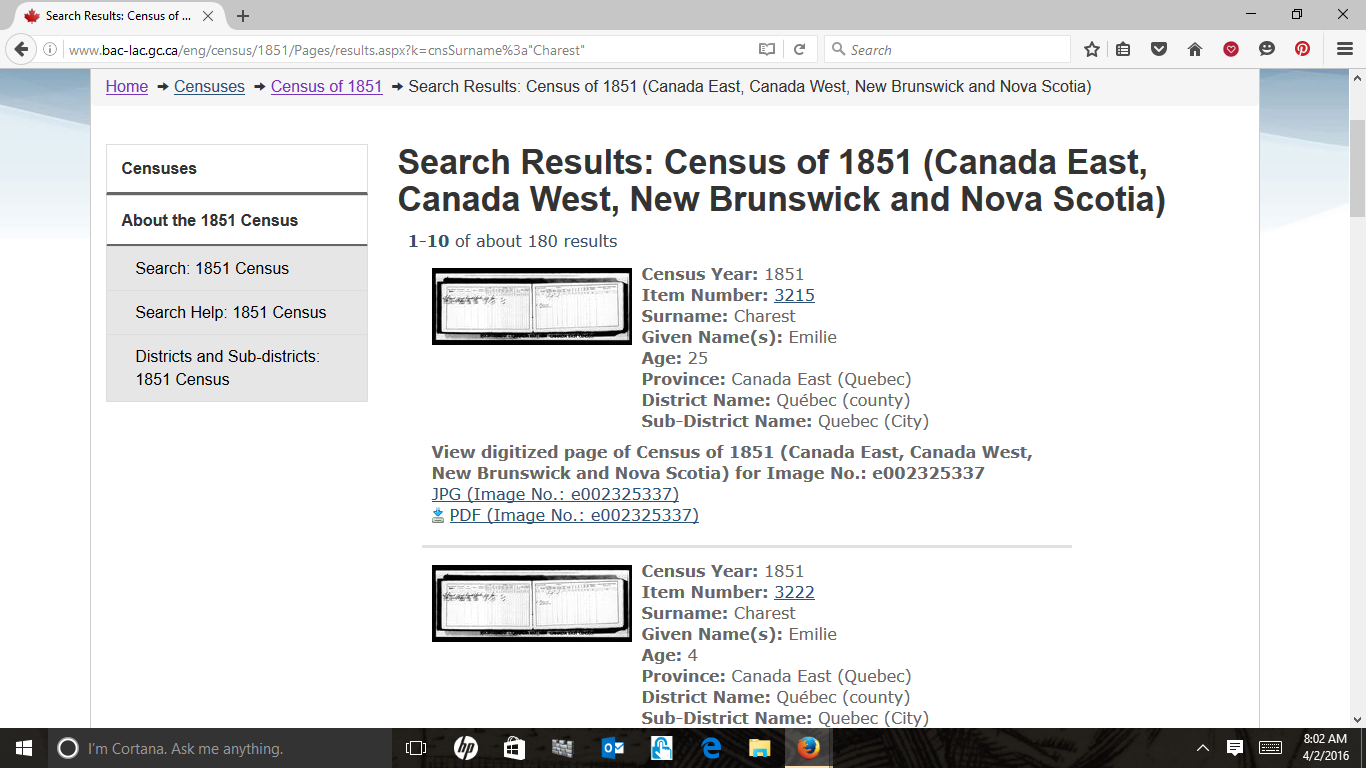The width and height of the screenshot is (1366, 768).
Task: Open Windows Store from taskbar
Action: 514,748
